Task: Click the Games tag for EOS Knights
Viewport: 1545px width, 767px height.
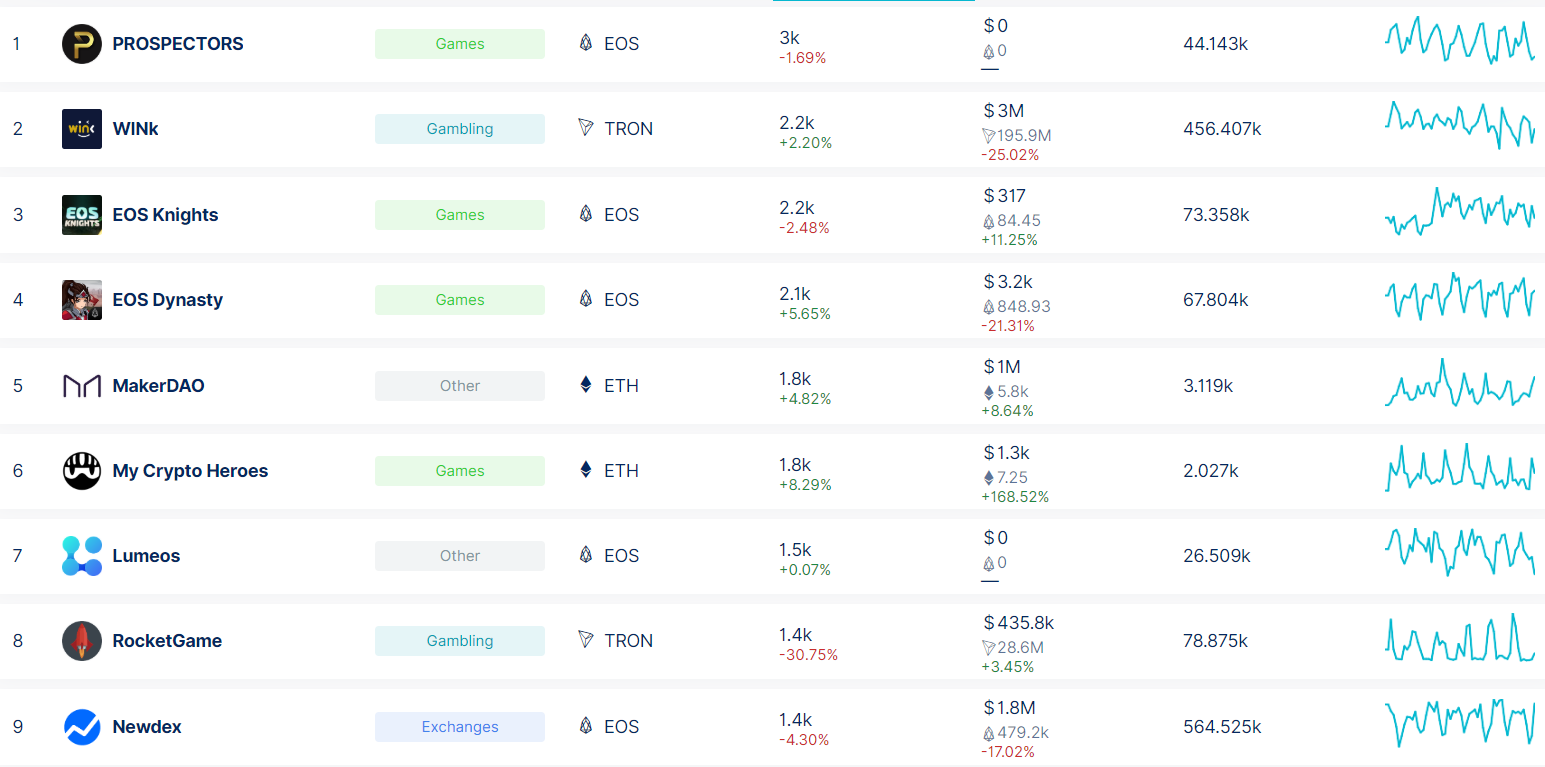Action: tap(459, 215)
